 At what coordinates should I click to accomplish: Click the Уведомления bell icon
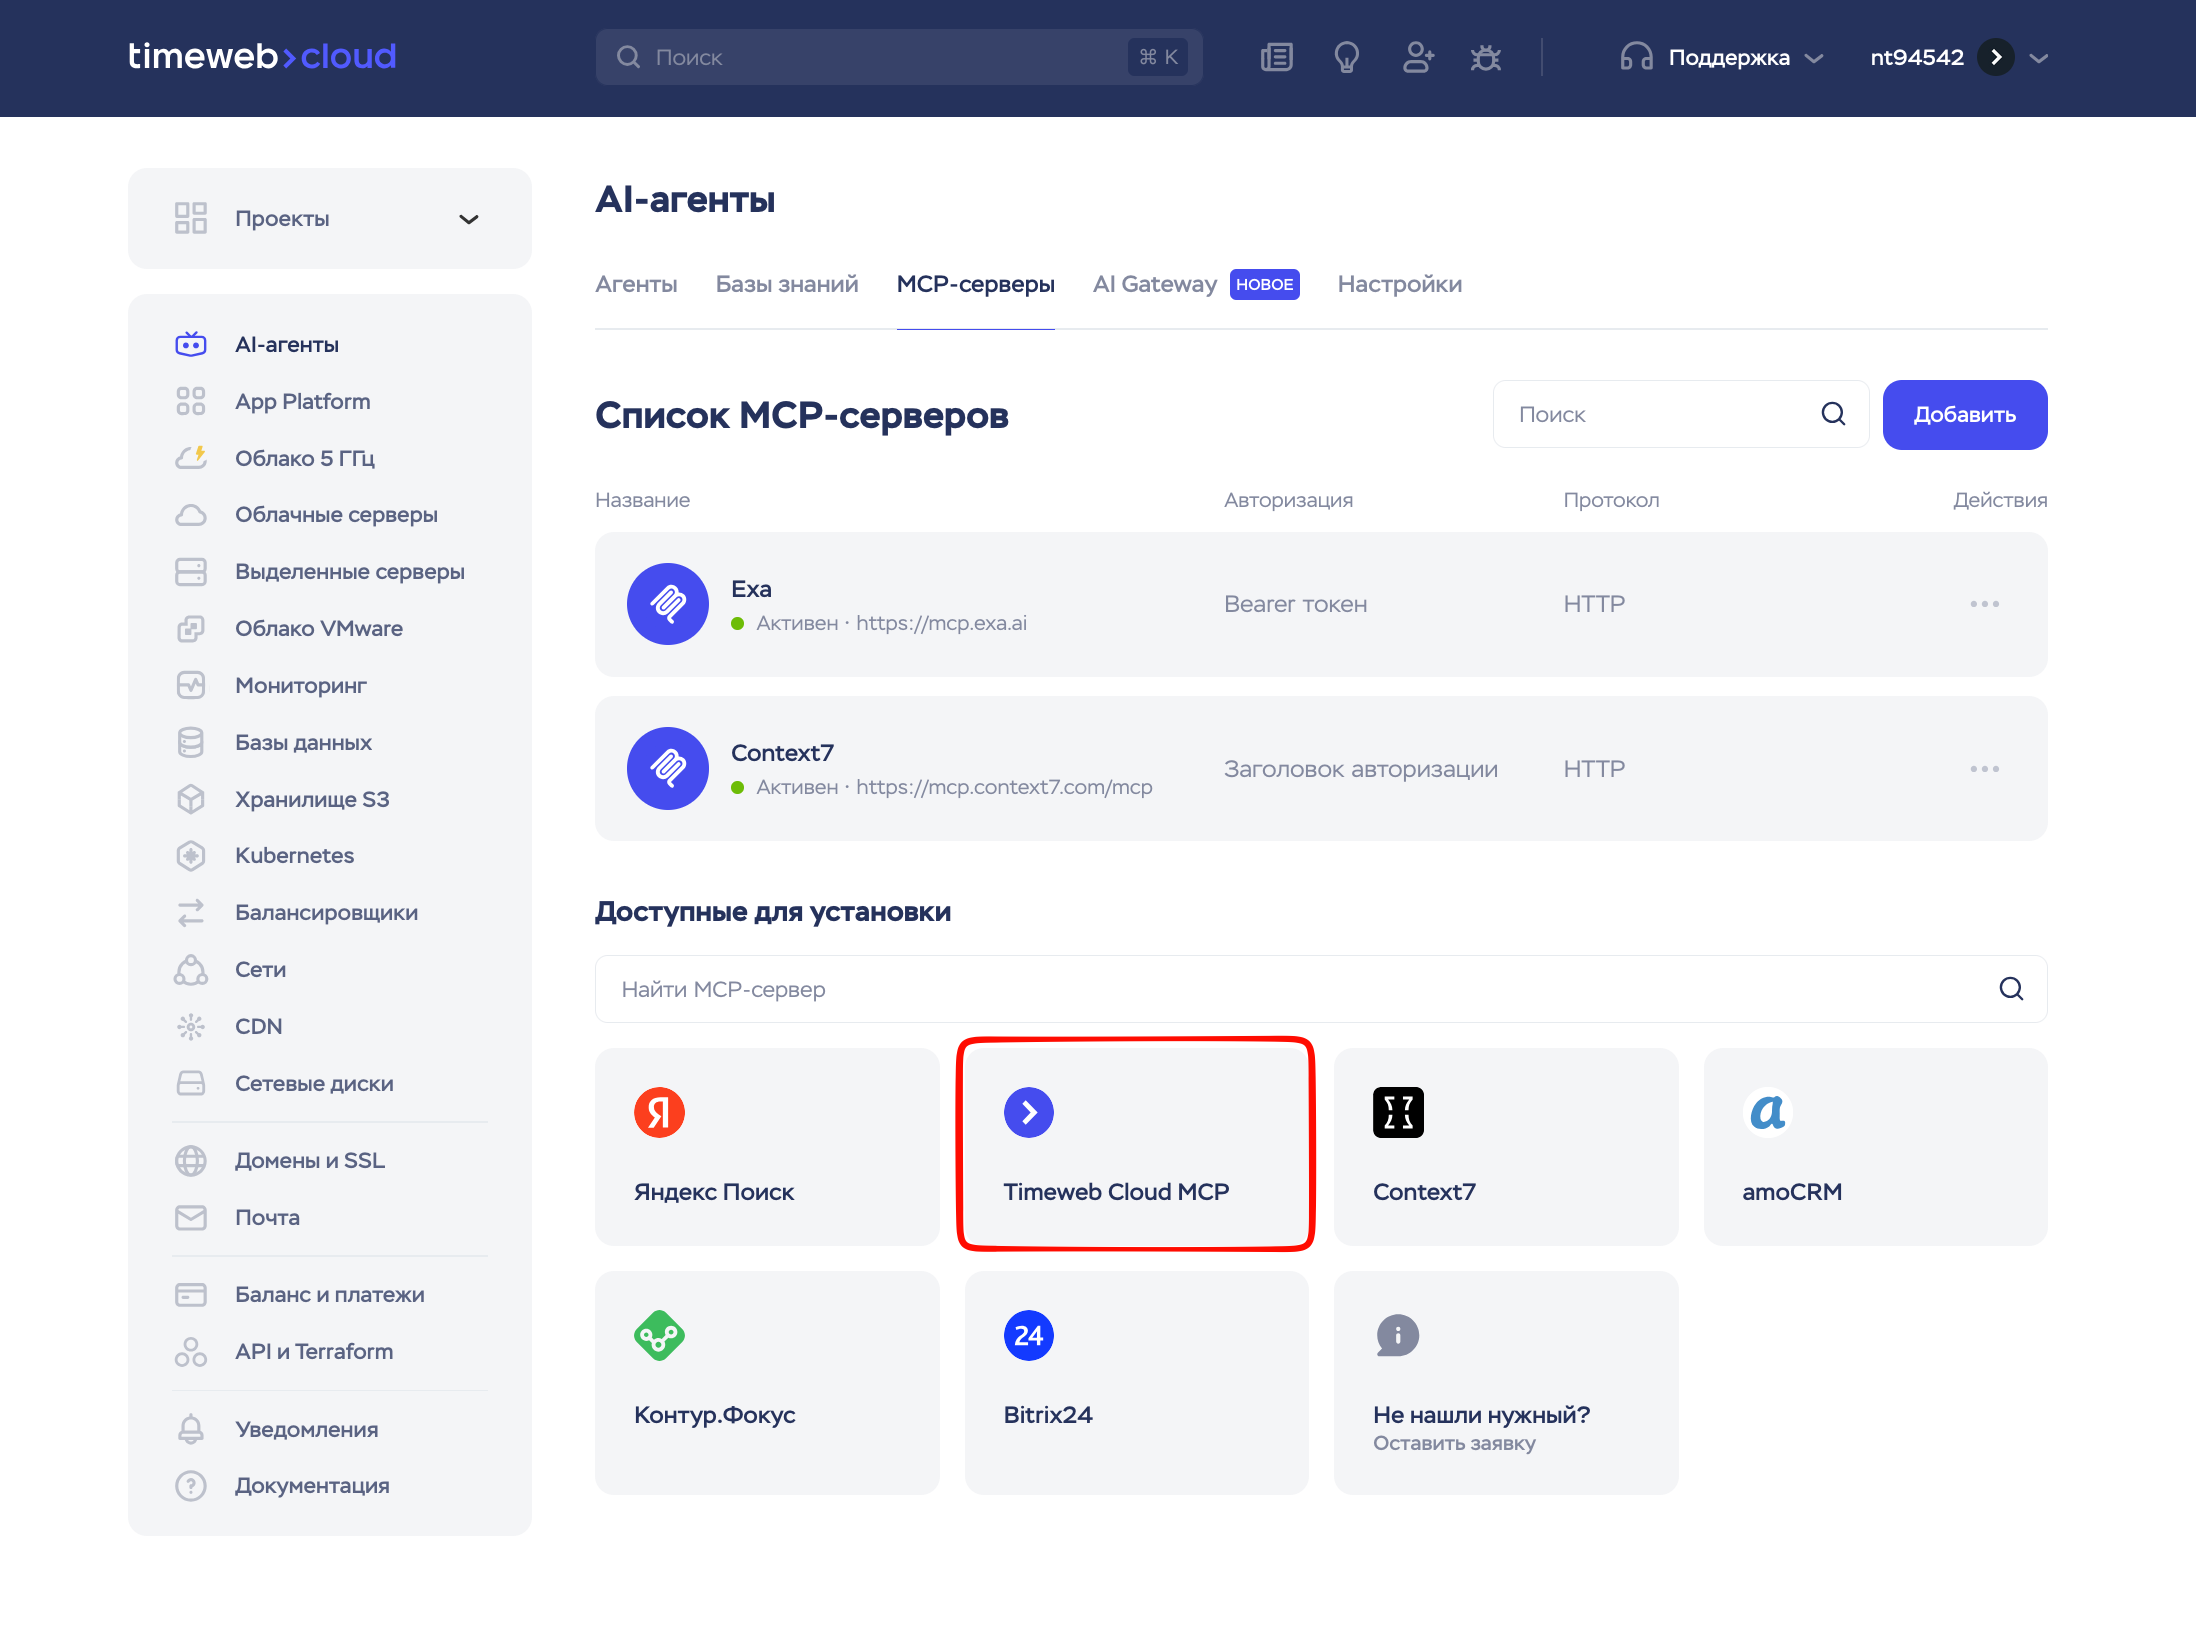click(190, 1429)
